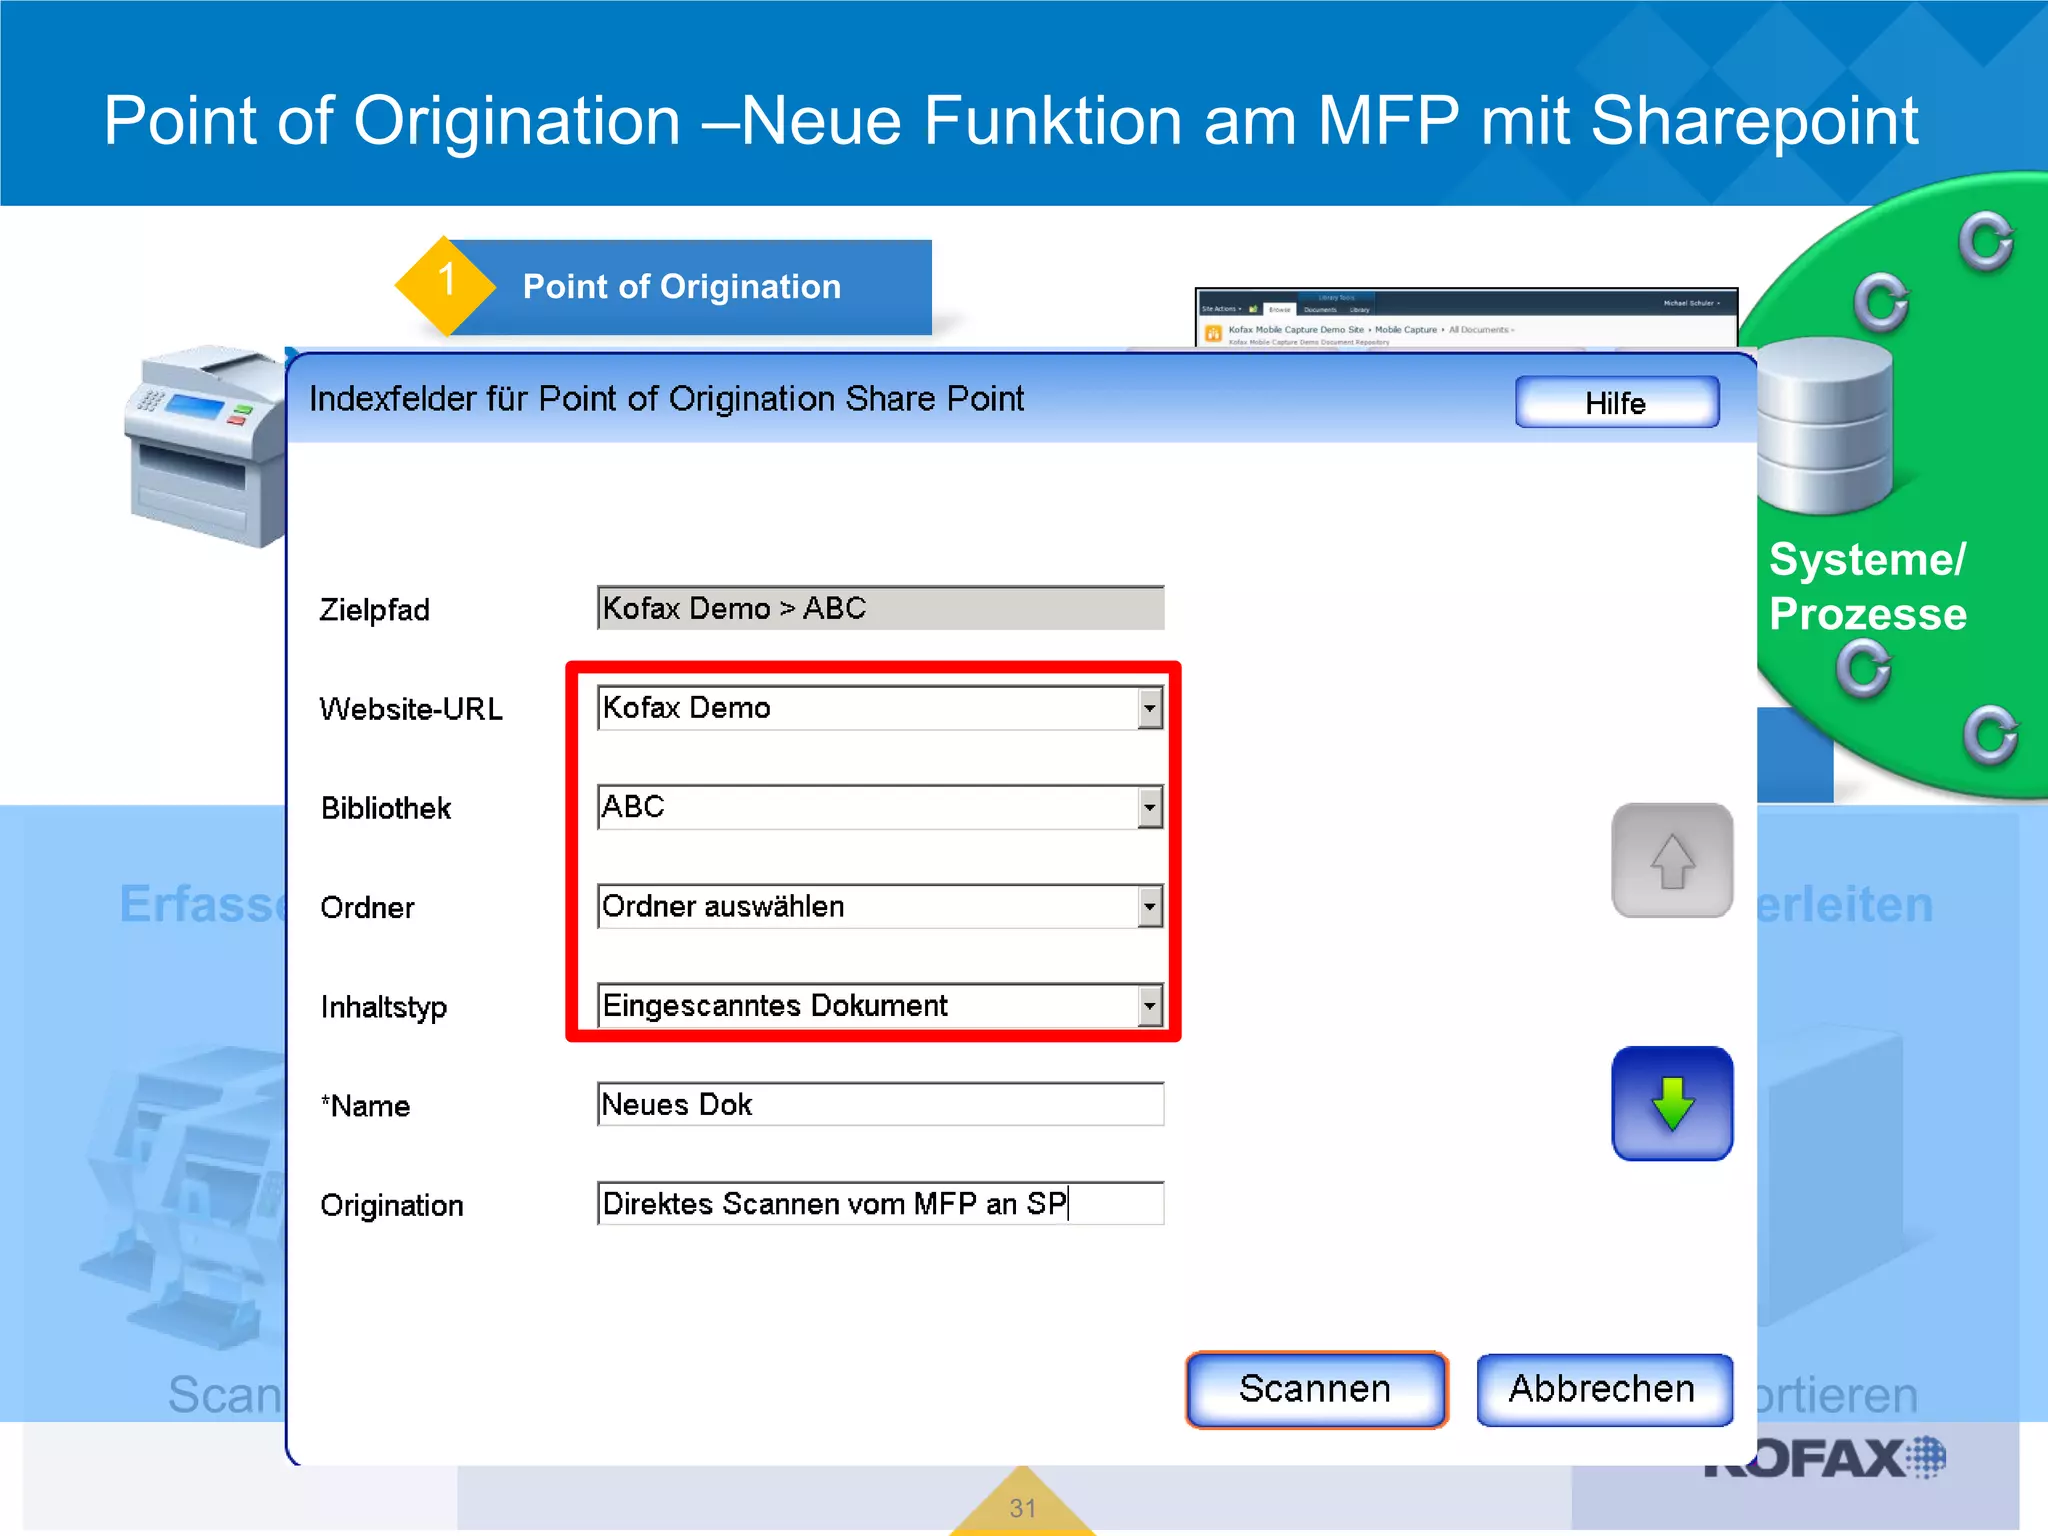Click the Website-URL label
2048x1536 pixels.
click(x=411, y=709)
